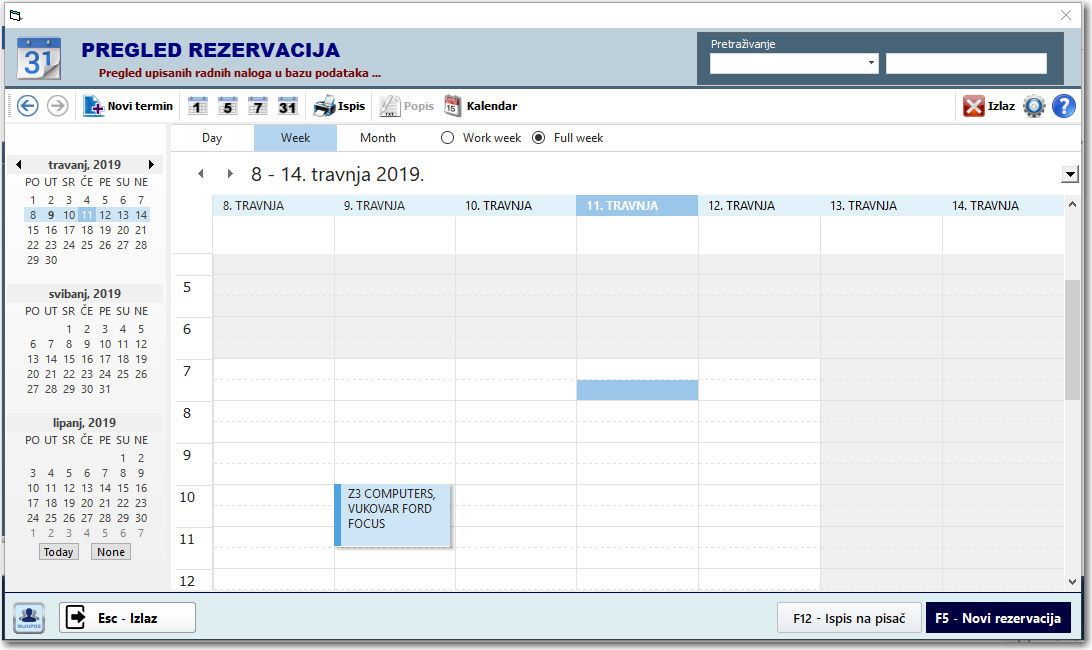Switch to Day tab
Screen dimensions: 1092x650
[x=212, y=138]
